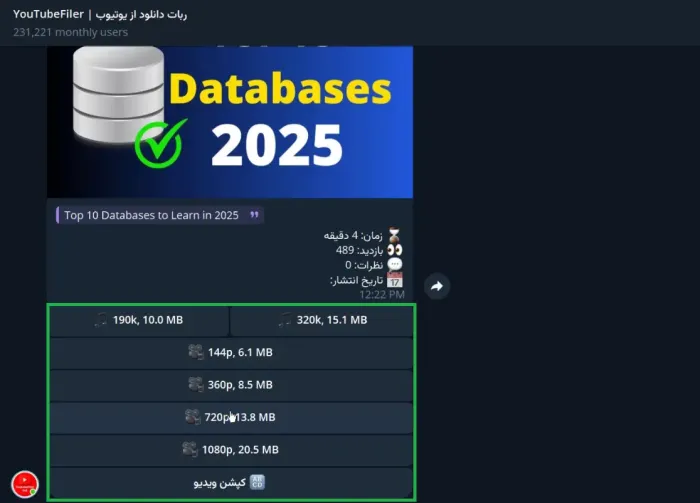Screen dimensions: 700x503
Task: Select 1080p video, 20.5 MB
Action: tap(231, 449)
